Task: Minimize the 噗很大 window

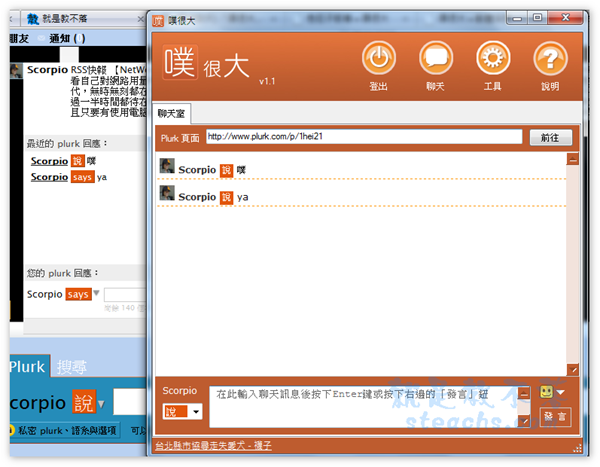Action: pyautogui.click(x=517, y=18)
